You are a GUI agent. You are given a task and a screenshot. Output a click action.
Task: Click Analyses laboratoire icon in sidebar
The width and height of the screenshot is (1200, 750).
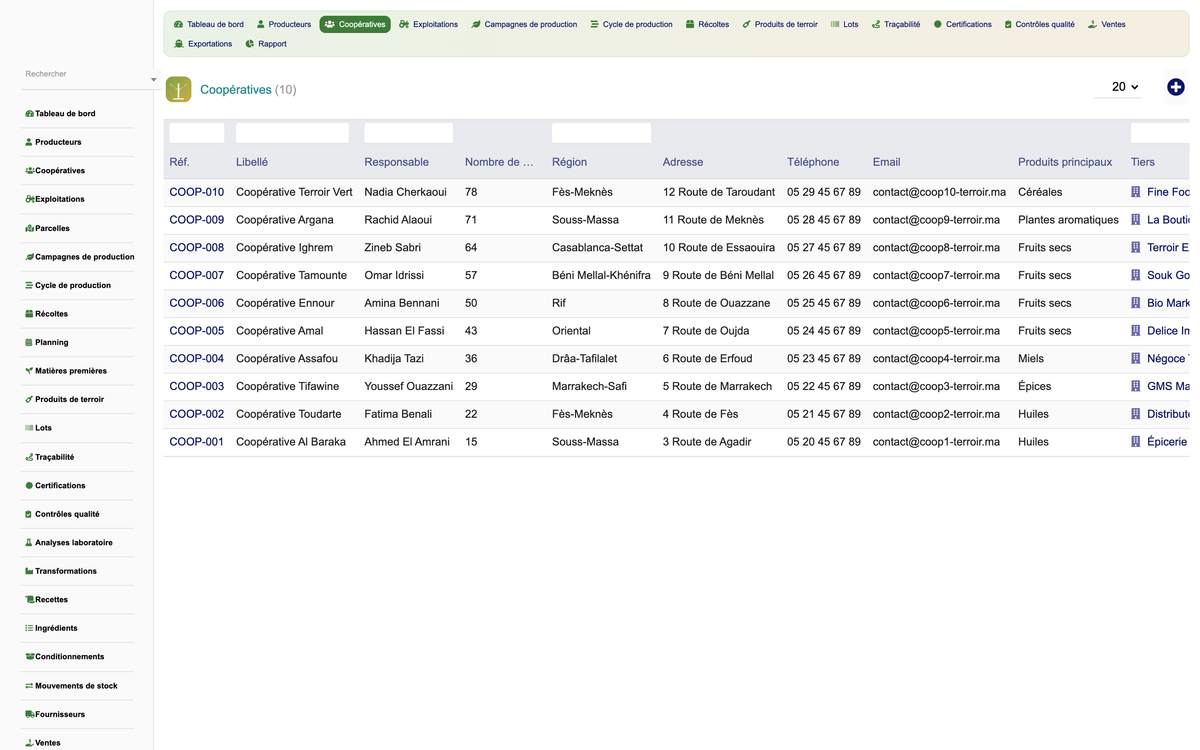point(29,542)
